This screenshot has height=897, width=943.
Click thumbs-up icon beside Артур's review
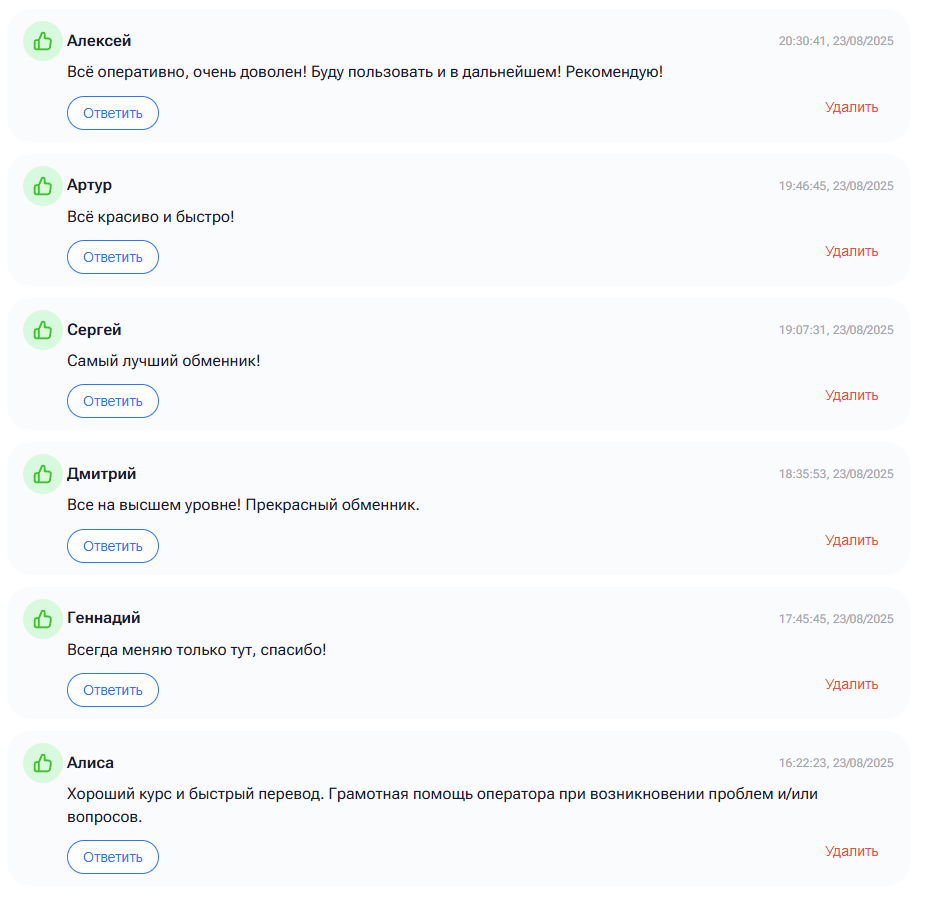pyautogui.click(x=43, y=186)
